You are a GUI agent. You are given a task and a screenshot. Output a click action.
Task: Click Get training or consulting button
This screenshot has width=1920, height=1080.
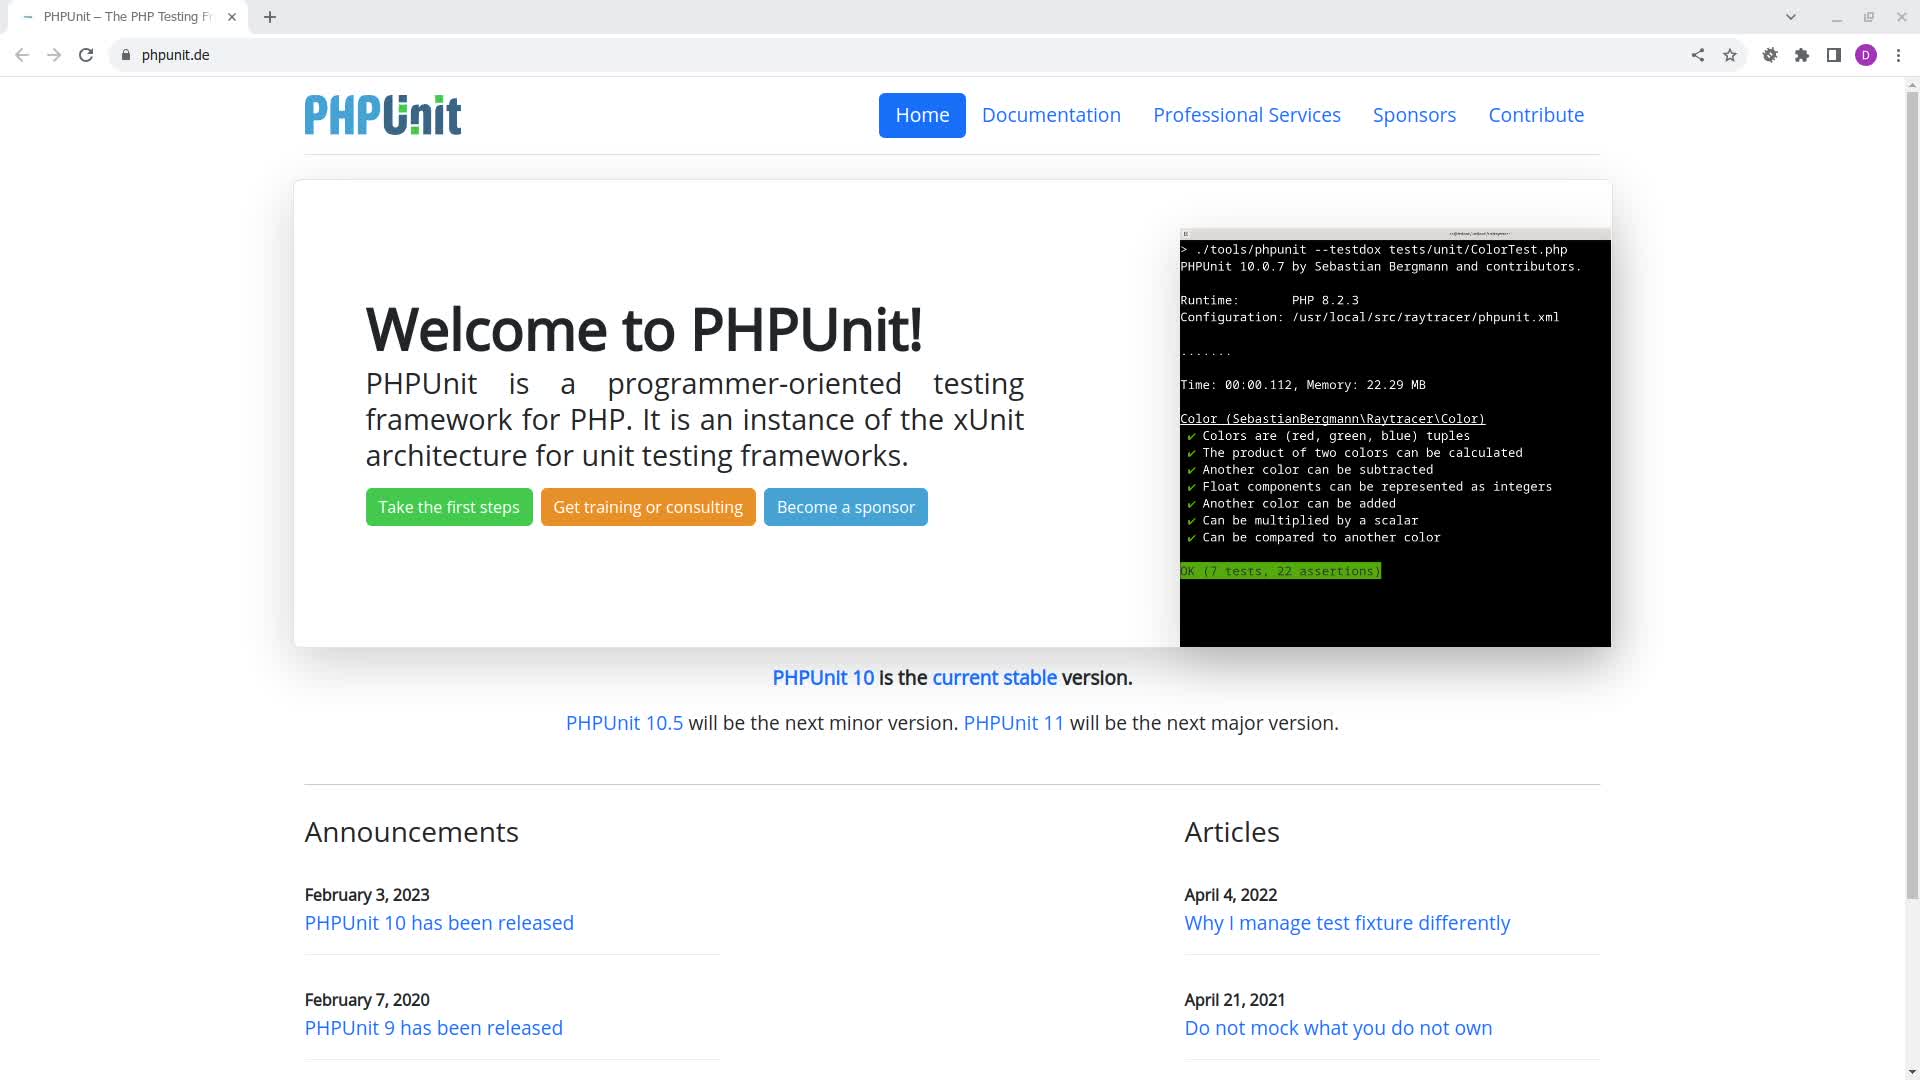(x=648, y=507)
